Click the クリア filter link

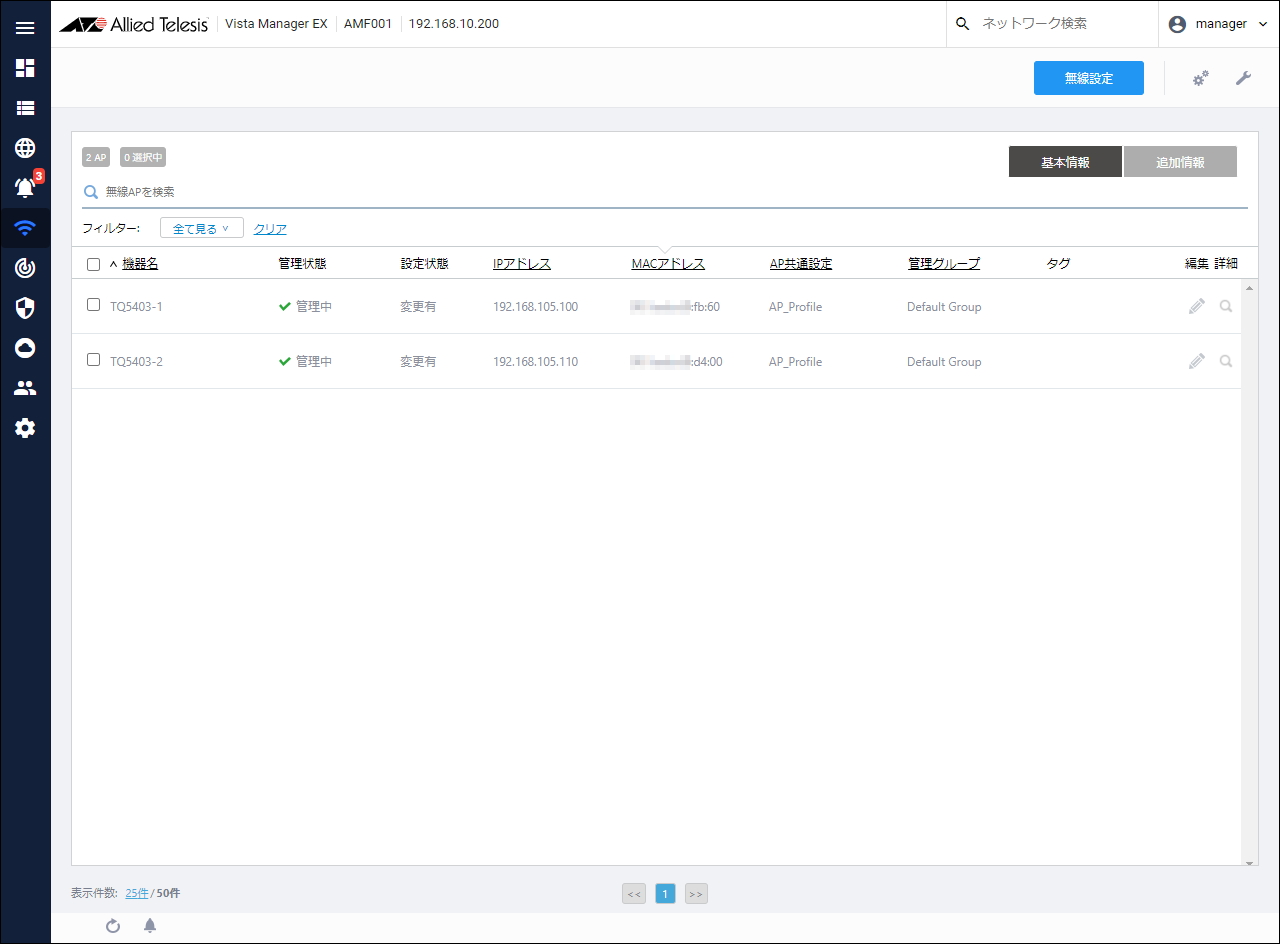pyautogui.click(x=270, y=229)
